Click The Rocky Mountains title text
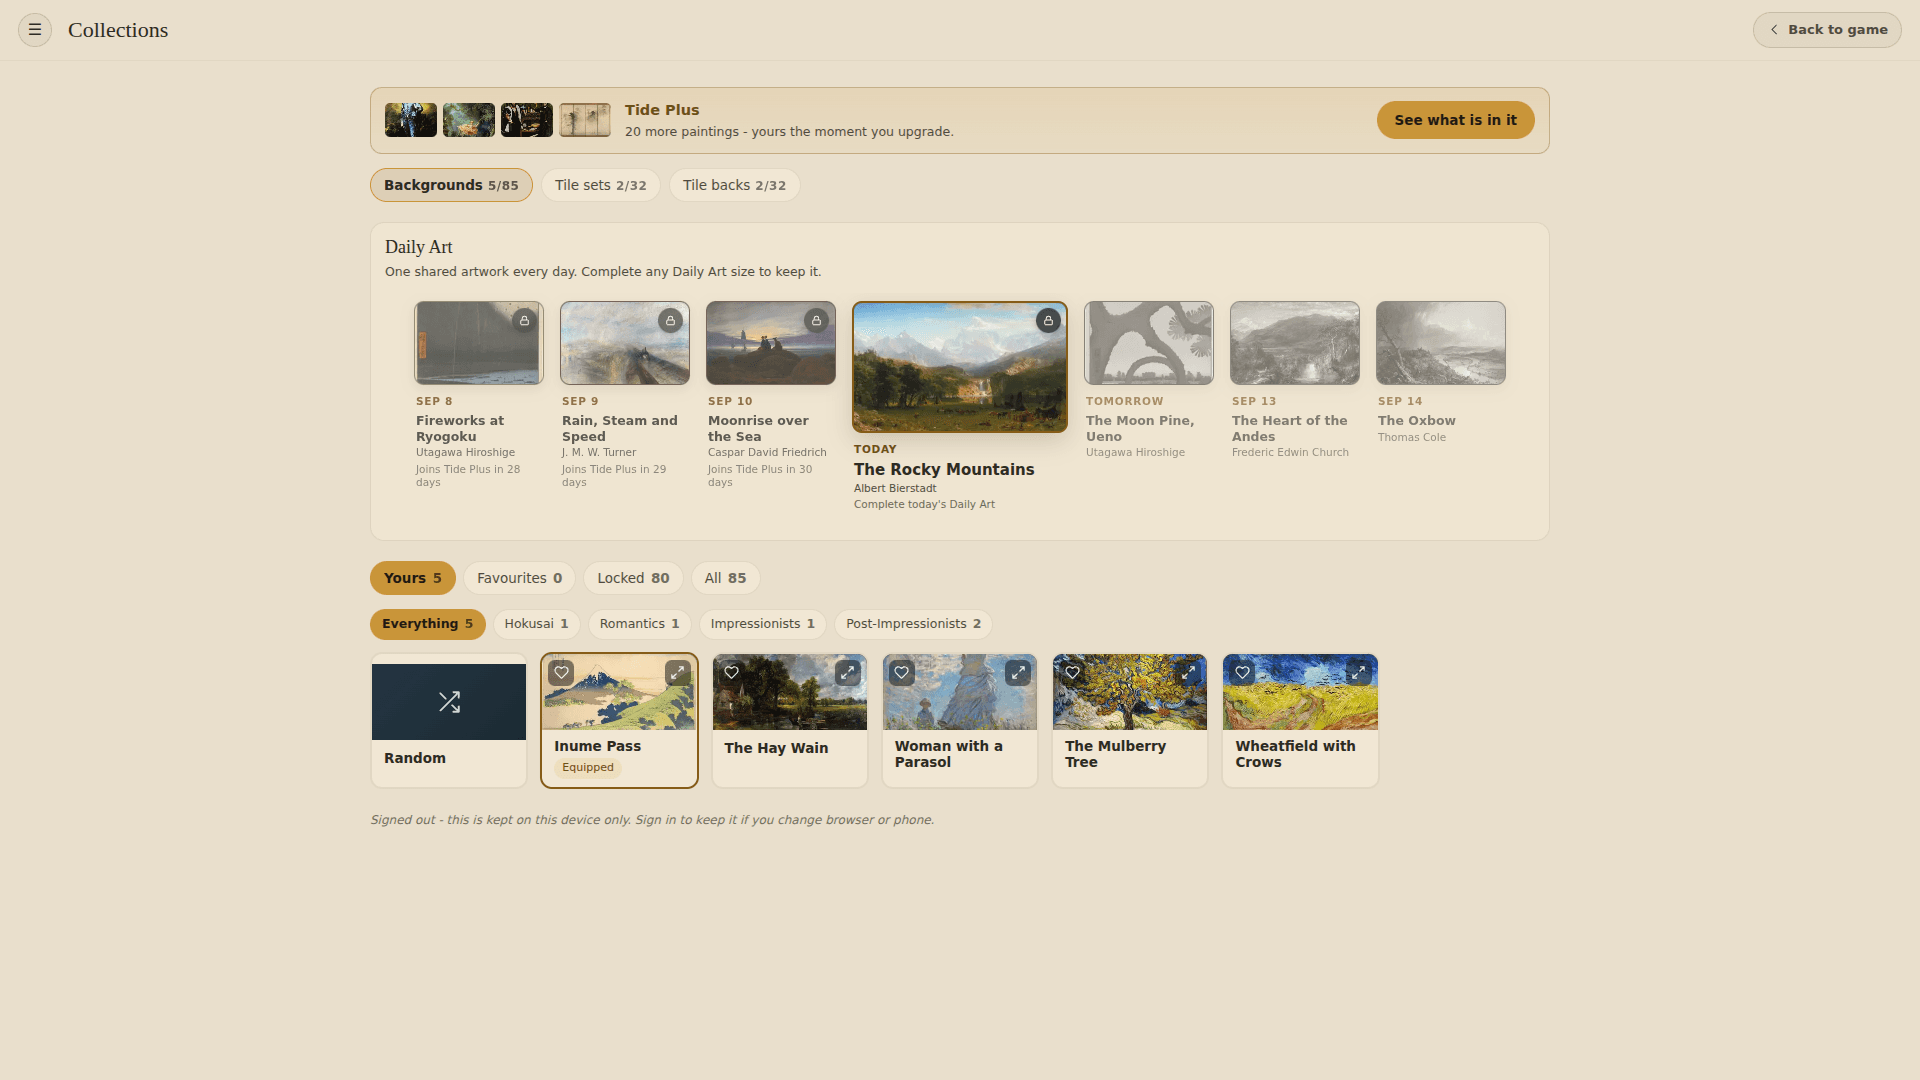The height and width of the screenshot is (1080, 1920). (x=944, y=470)
